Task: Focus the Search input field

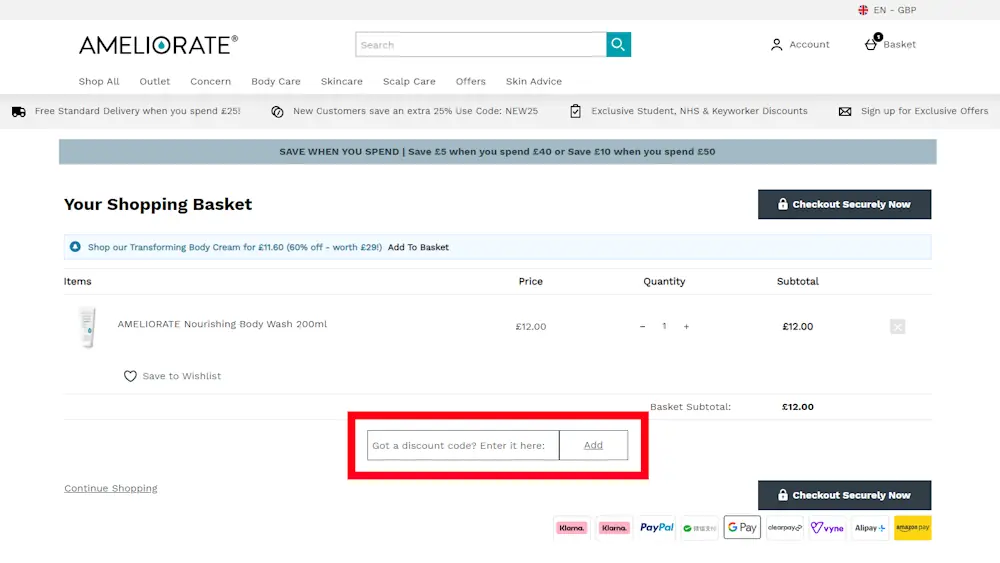Action: pos(481,45)
